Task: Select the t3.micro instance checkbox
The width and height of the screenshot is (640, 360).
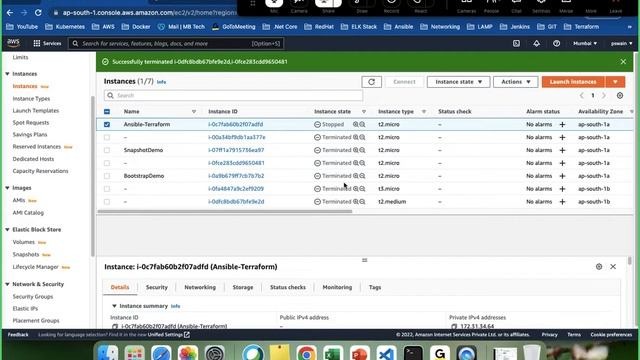Action: (x=107, y=189)
